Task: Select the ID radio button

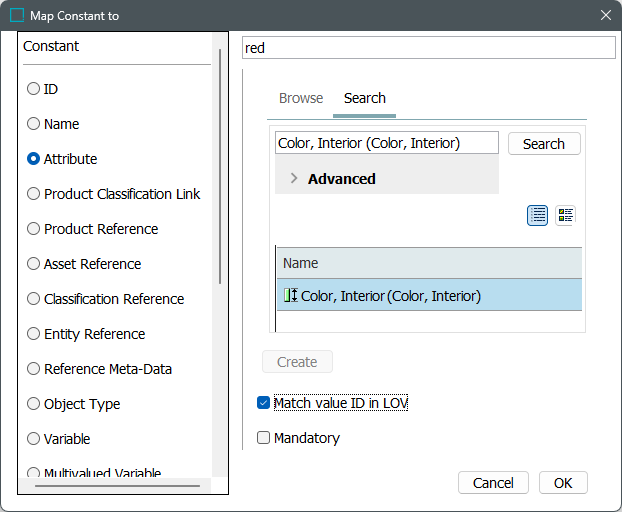Action: click(33, 88)
